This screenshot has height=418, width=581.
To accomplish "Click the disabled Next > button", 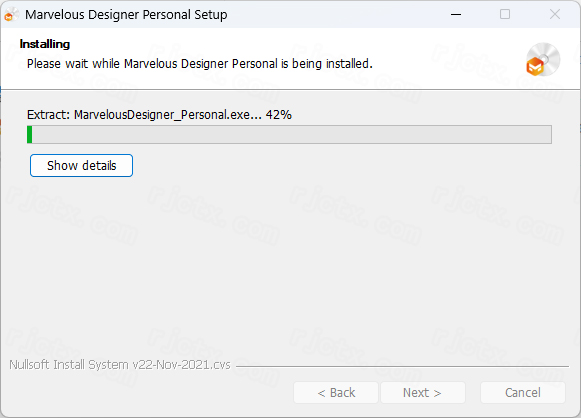I will (422, 392).
